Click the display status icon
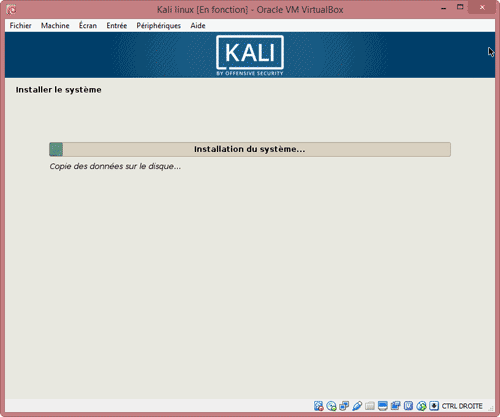Viewport: 500px width, 417px height. 383,406
